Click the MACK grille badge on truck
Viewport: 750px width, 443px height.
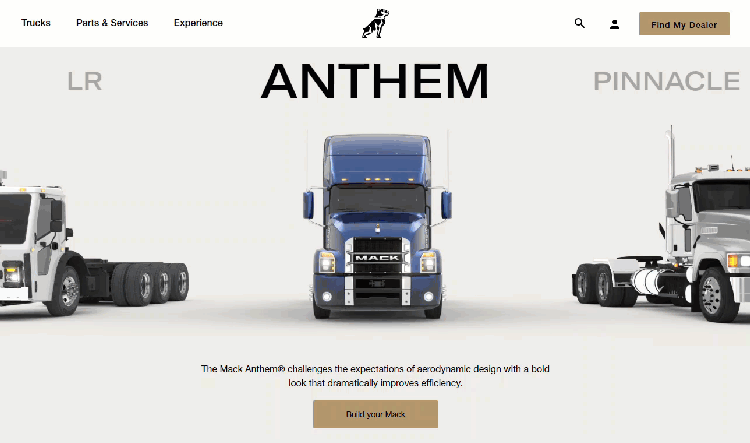click(x=377, y=258)
